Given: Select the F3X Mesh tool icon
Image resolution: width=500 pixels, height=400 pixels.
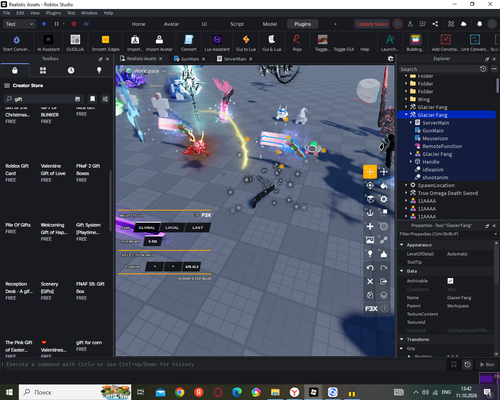Looking at the screenshot, I should [x=384, y=226].
